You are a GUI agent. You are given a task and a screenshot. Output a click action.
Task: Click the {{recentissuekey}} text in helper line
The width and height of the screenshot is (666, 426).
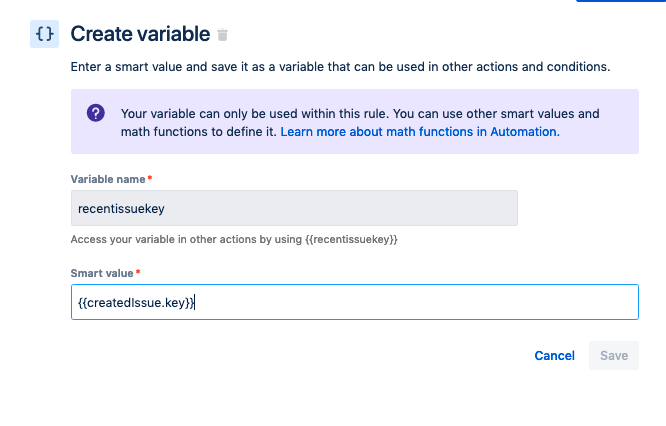pos(351,240)
